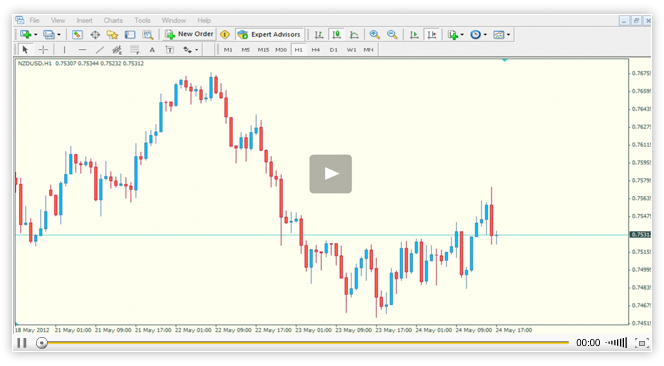Screen dimensions: 664x366
Task: Toggle video fullscreen mode
Action: [x=642, y=343]
